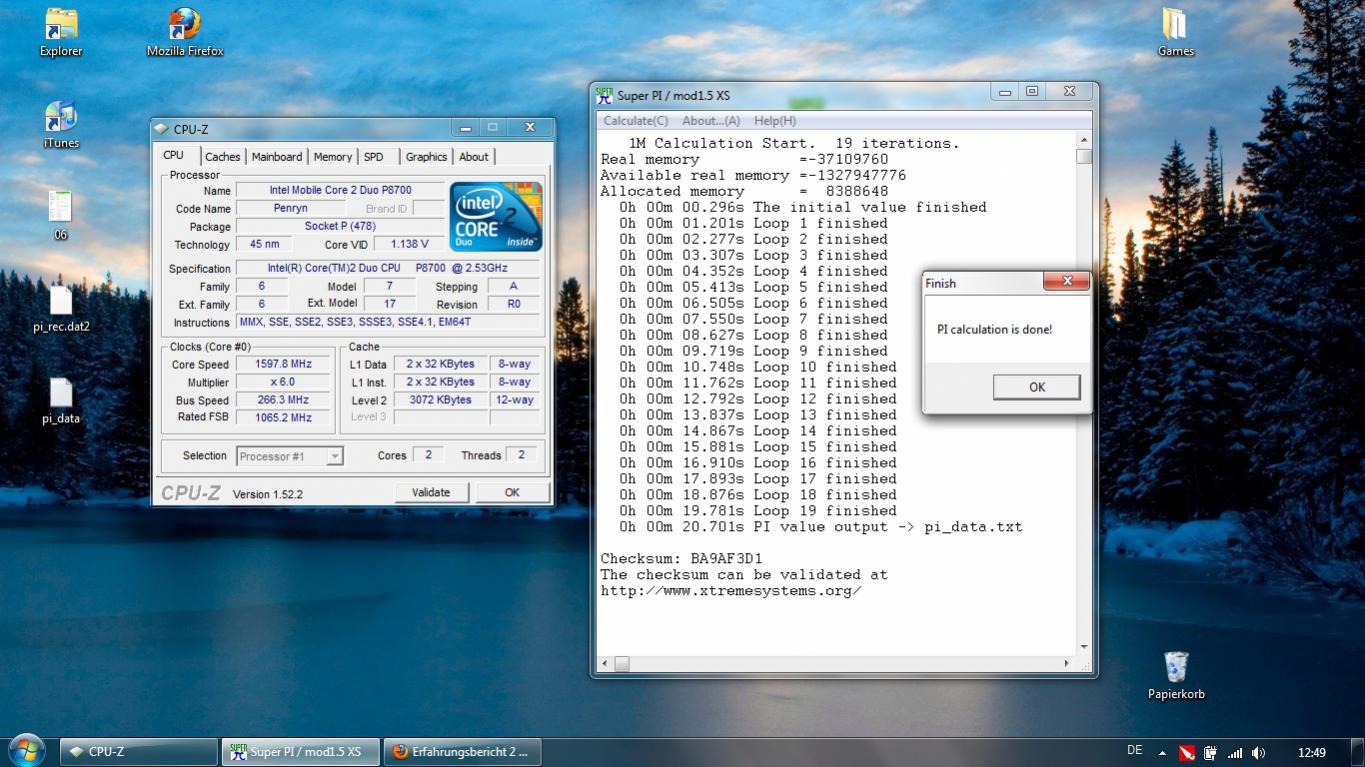Open the Graphics tab
Viewport: 1365px width, 767px height.
pyautogui.click(x=426, y=157)
